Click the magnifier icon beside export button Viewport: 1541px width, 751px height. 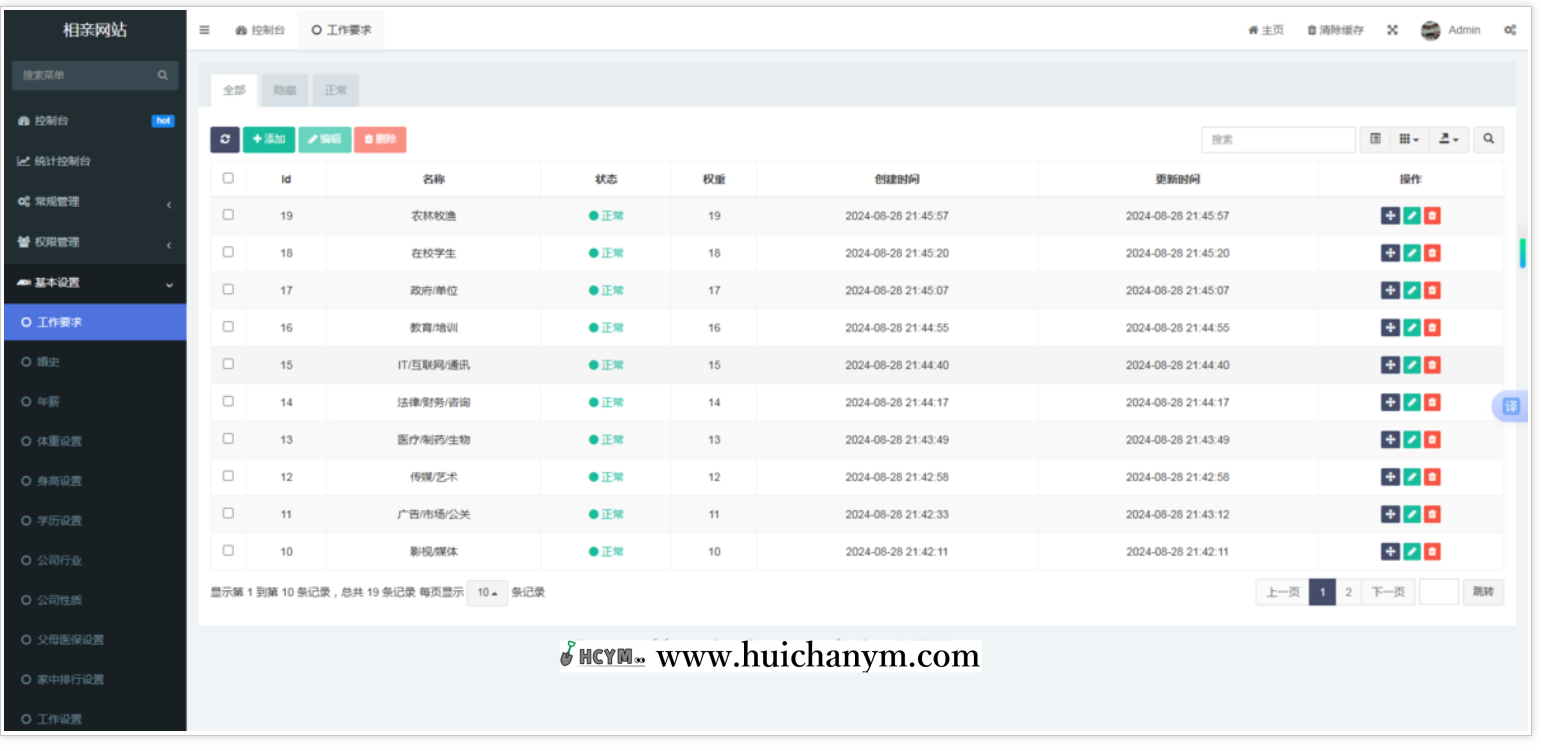[1488, 140]
